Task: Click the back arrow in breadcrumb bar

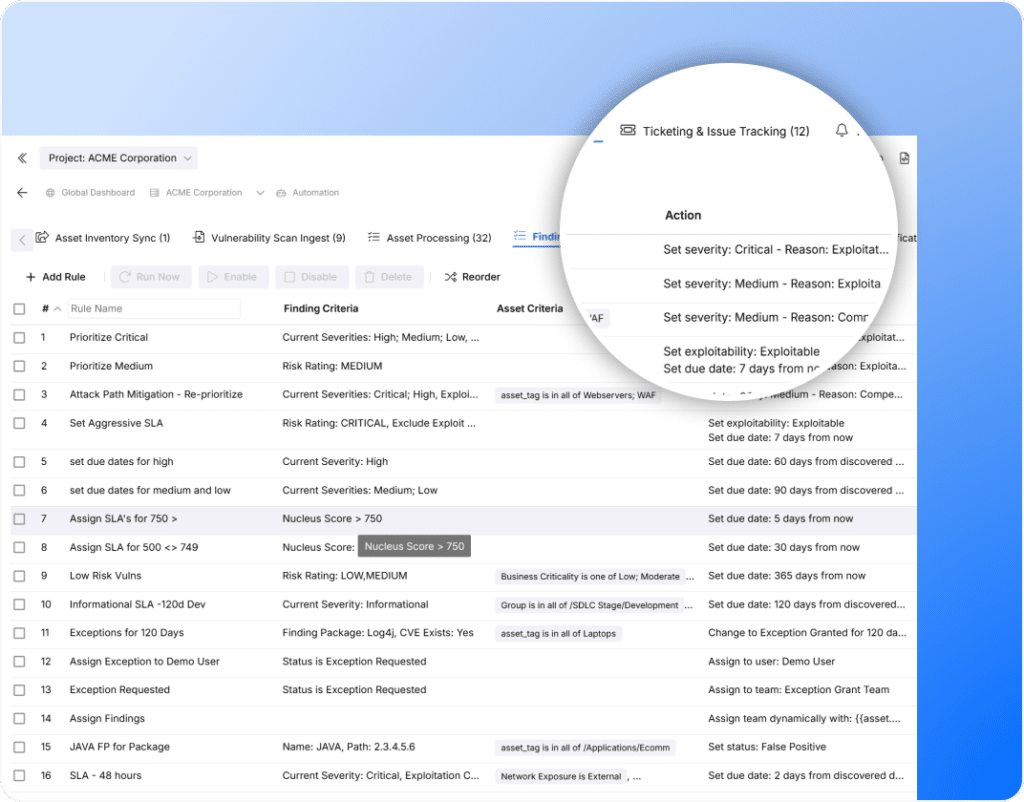Action: pyautogui.click(x=22, y=193)
